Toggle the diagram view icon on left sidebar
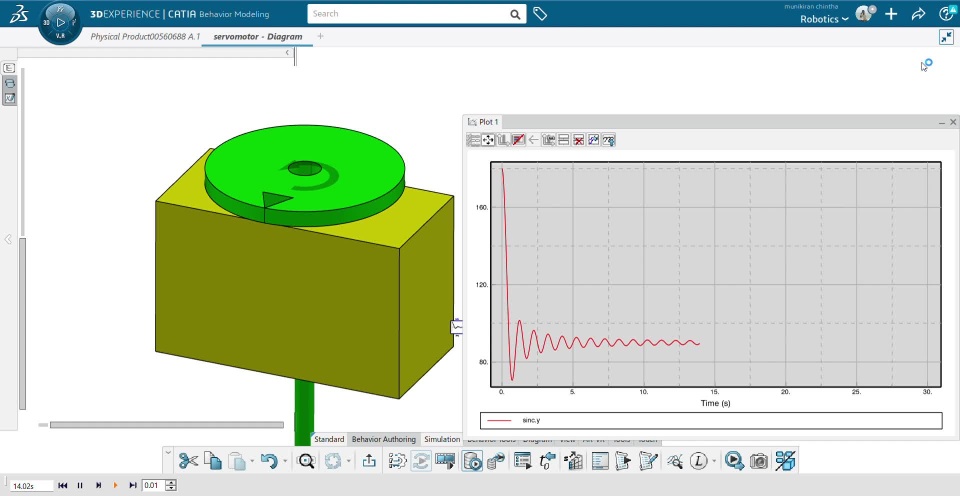 (9, 83)
